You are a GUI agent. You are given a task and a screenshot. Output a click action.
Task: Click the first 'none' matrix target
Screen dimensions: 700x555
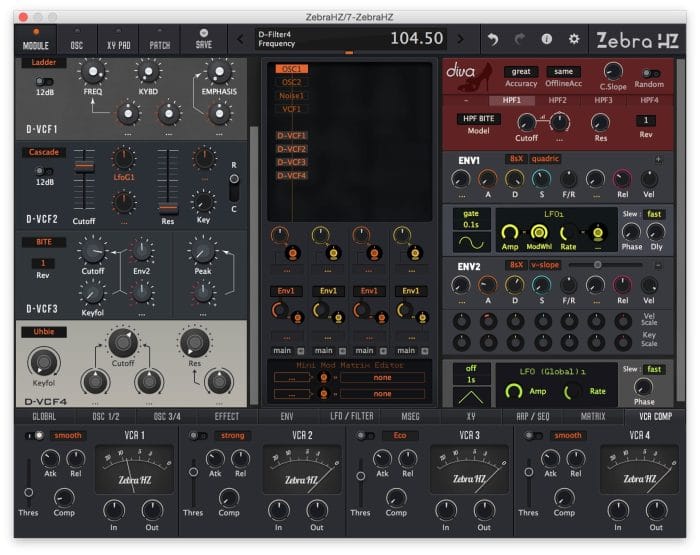[382, 378]
